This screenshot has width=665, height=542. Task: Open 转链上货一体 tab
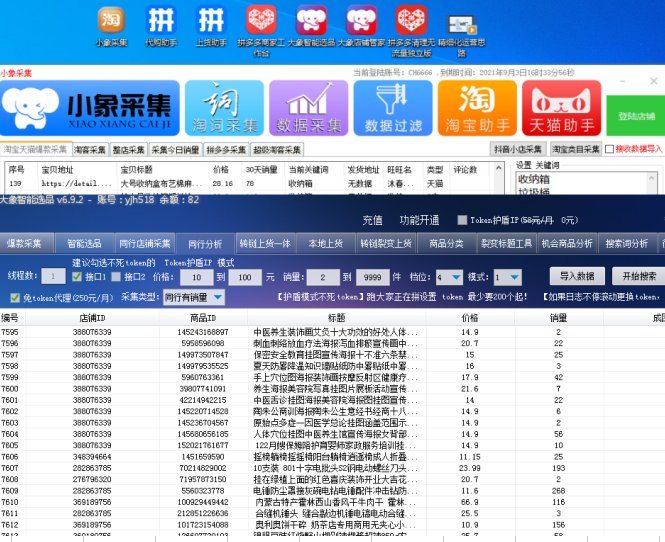click(x=265, y=243)
